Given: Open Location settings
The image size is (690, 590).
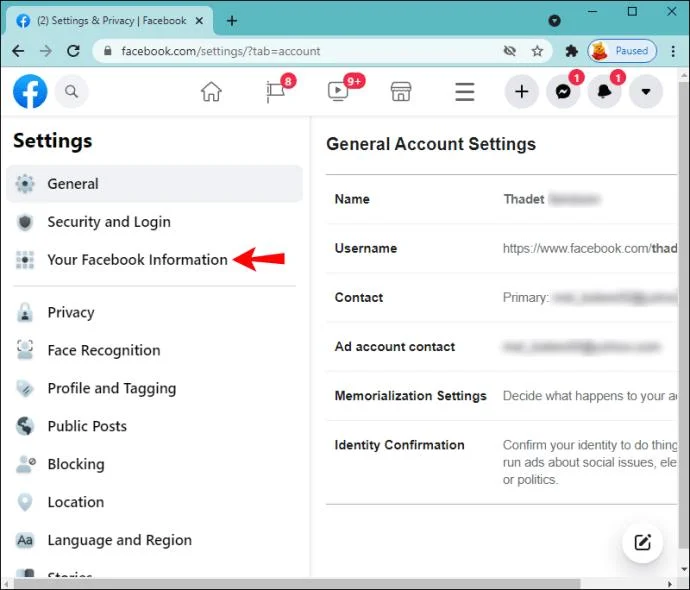Looking at the screenshot, I should [154, 502].
